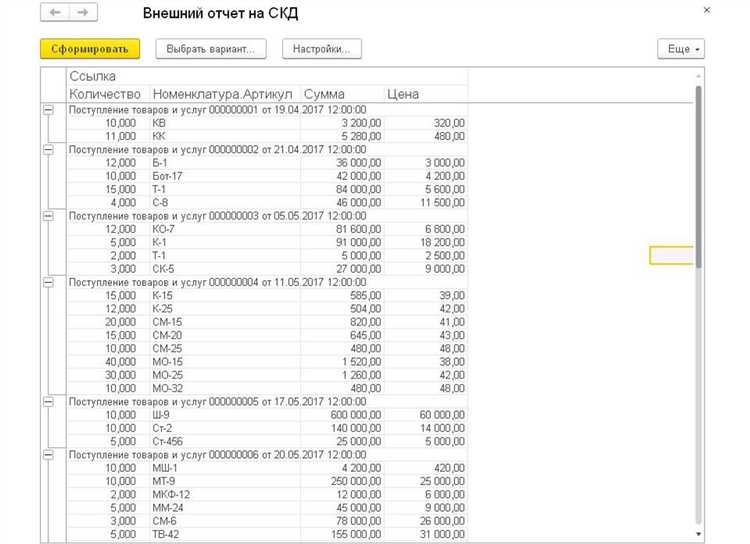Select the sum cell 250 000,00
Screen dimensions: 750x544
click(342, 481)
